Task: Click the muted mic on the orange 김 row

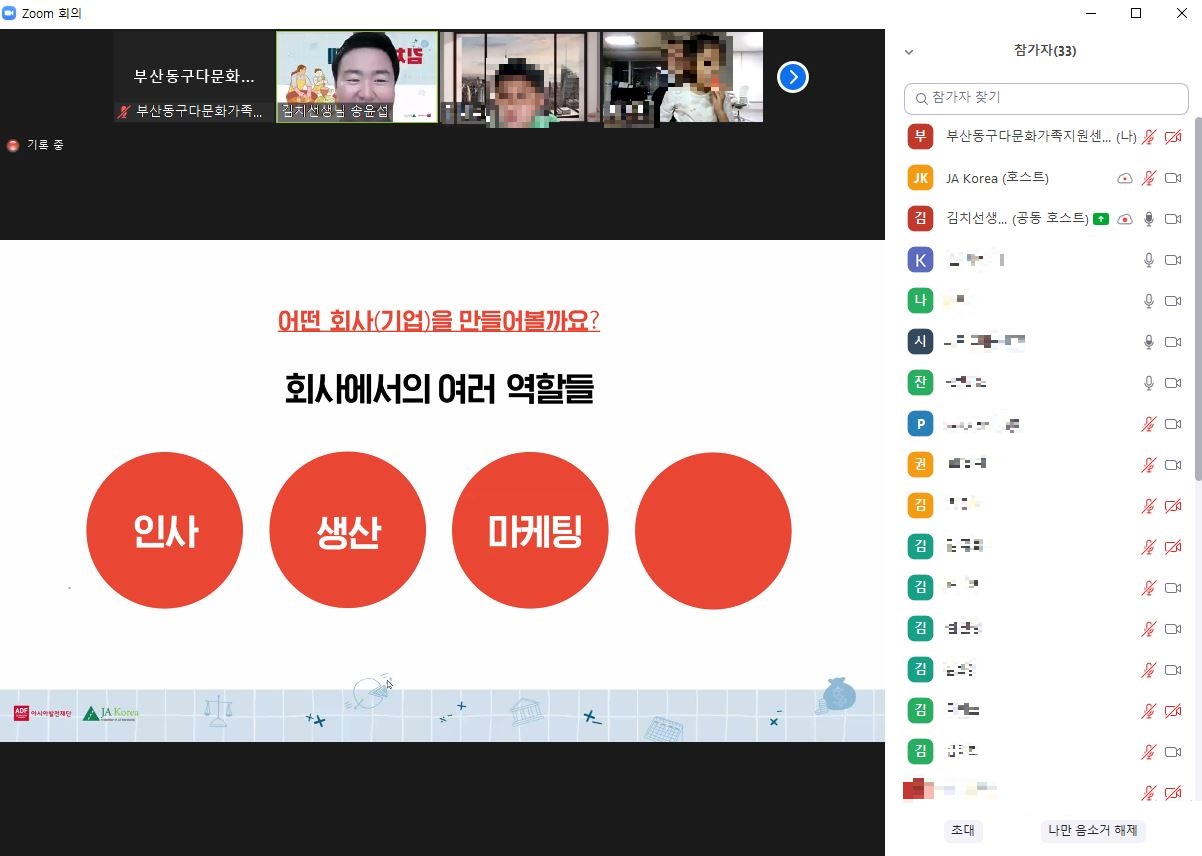Action: point(1149,505)
